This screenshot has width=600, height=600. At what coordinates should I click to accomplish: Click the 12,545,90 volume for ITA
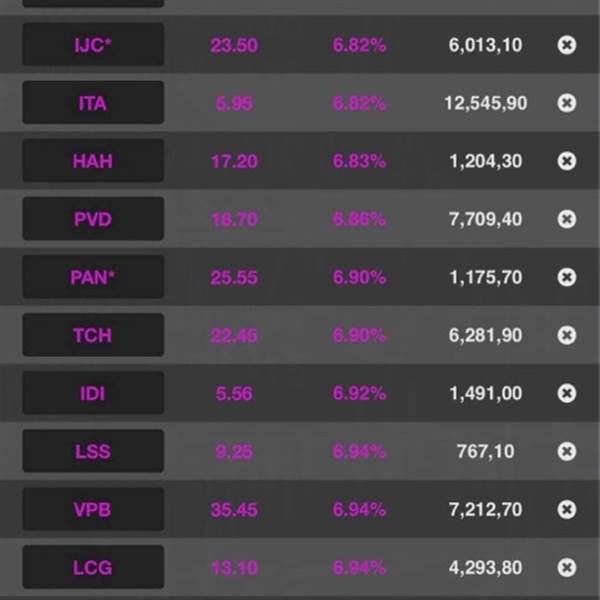486,103
